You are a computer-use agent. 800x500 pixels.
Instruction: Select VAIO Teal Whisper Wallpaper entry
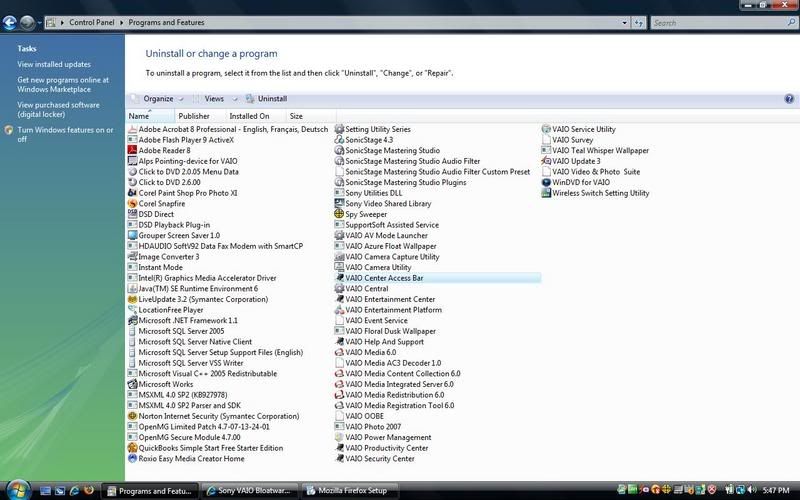(595, 151)
